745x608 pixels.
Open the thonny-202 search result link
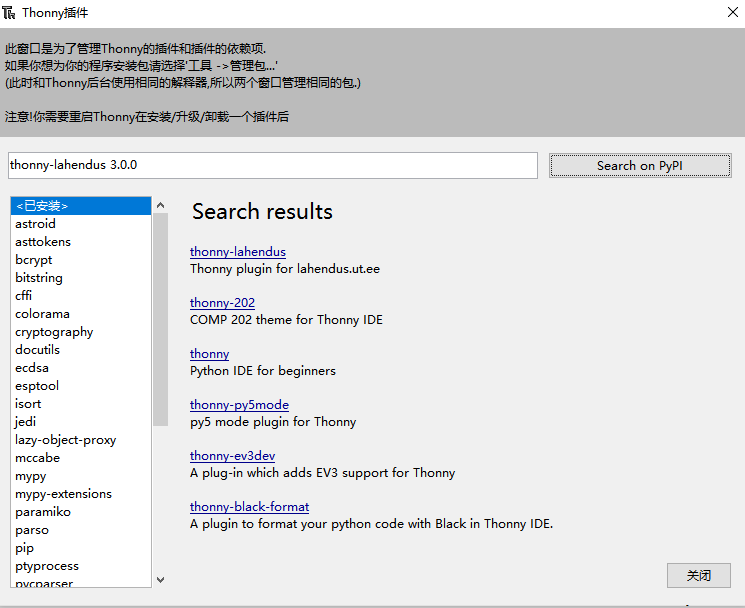tap(222, 303)
